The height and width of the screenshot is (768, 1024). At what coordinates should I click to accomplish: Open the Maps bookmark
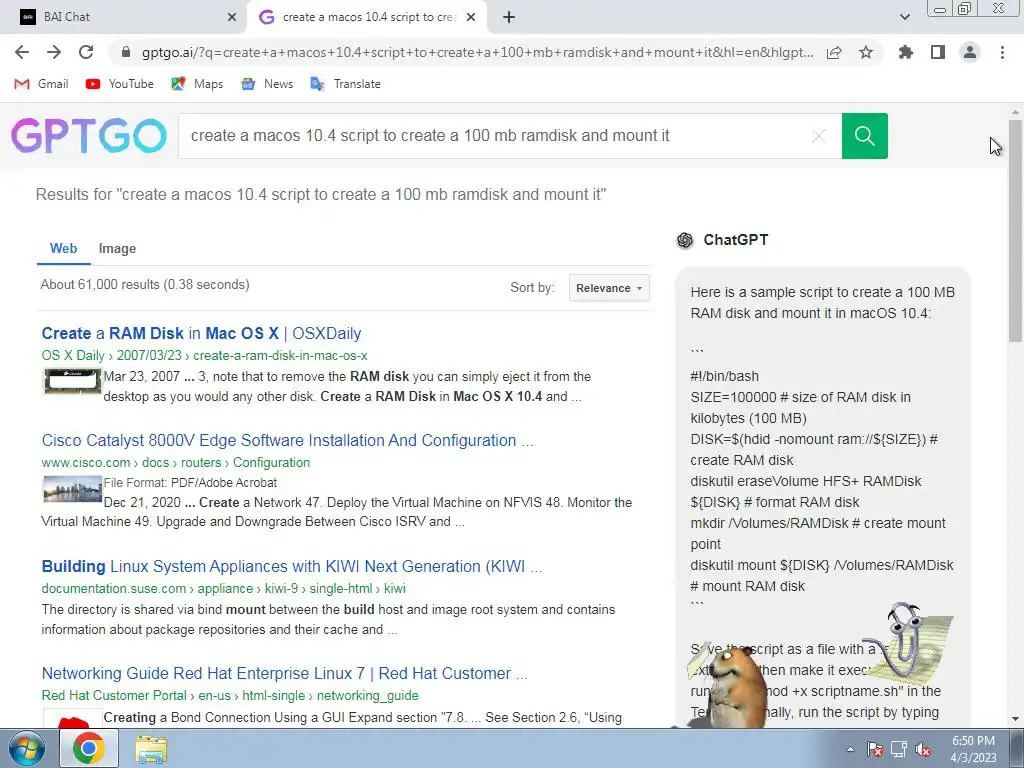point(197,84)
